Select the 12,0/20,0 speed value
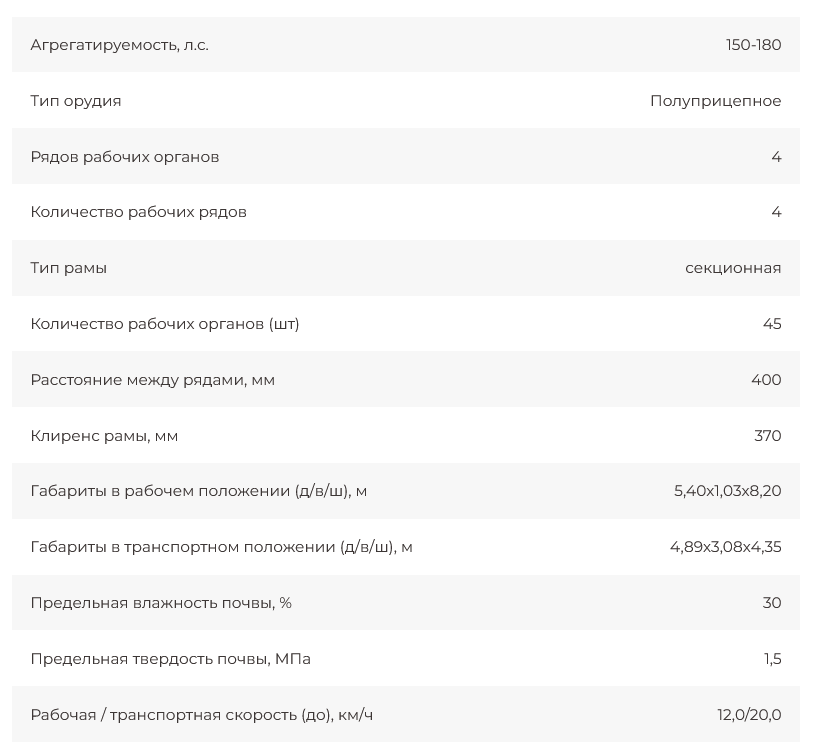This screenshot has height=743, width=814. (x=749, y=715)
